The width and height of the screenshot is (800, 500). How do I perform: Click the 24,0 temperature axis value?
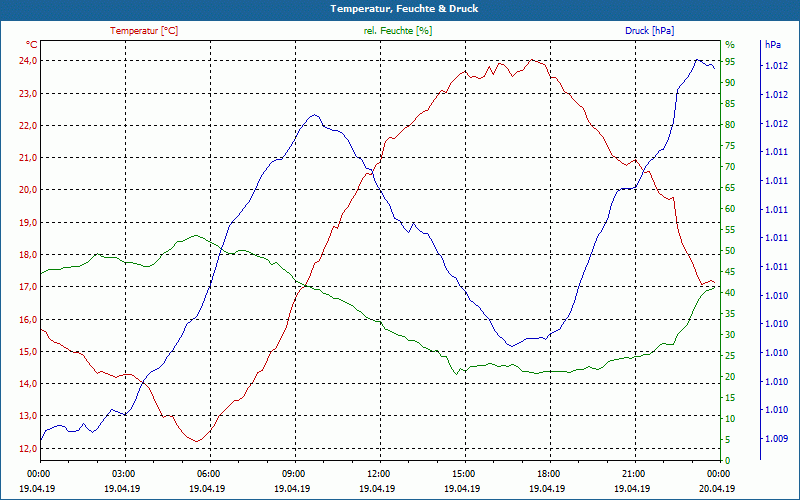click(x=28, y=61)
